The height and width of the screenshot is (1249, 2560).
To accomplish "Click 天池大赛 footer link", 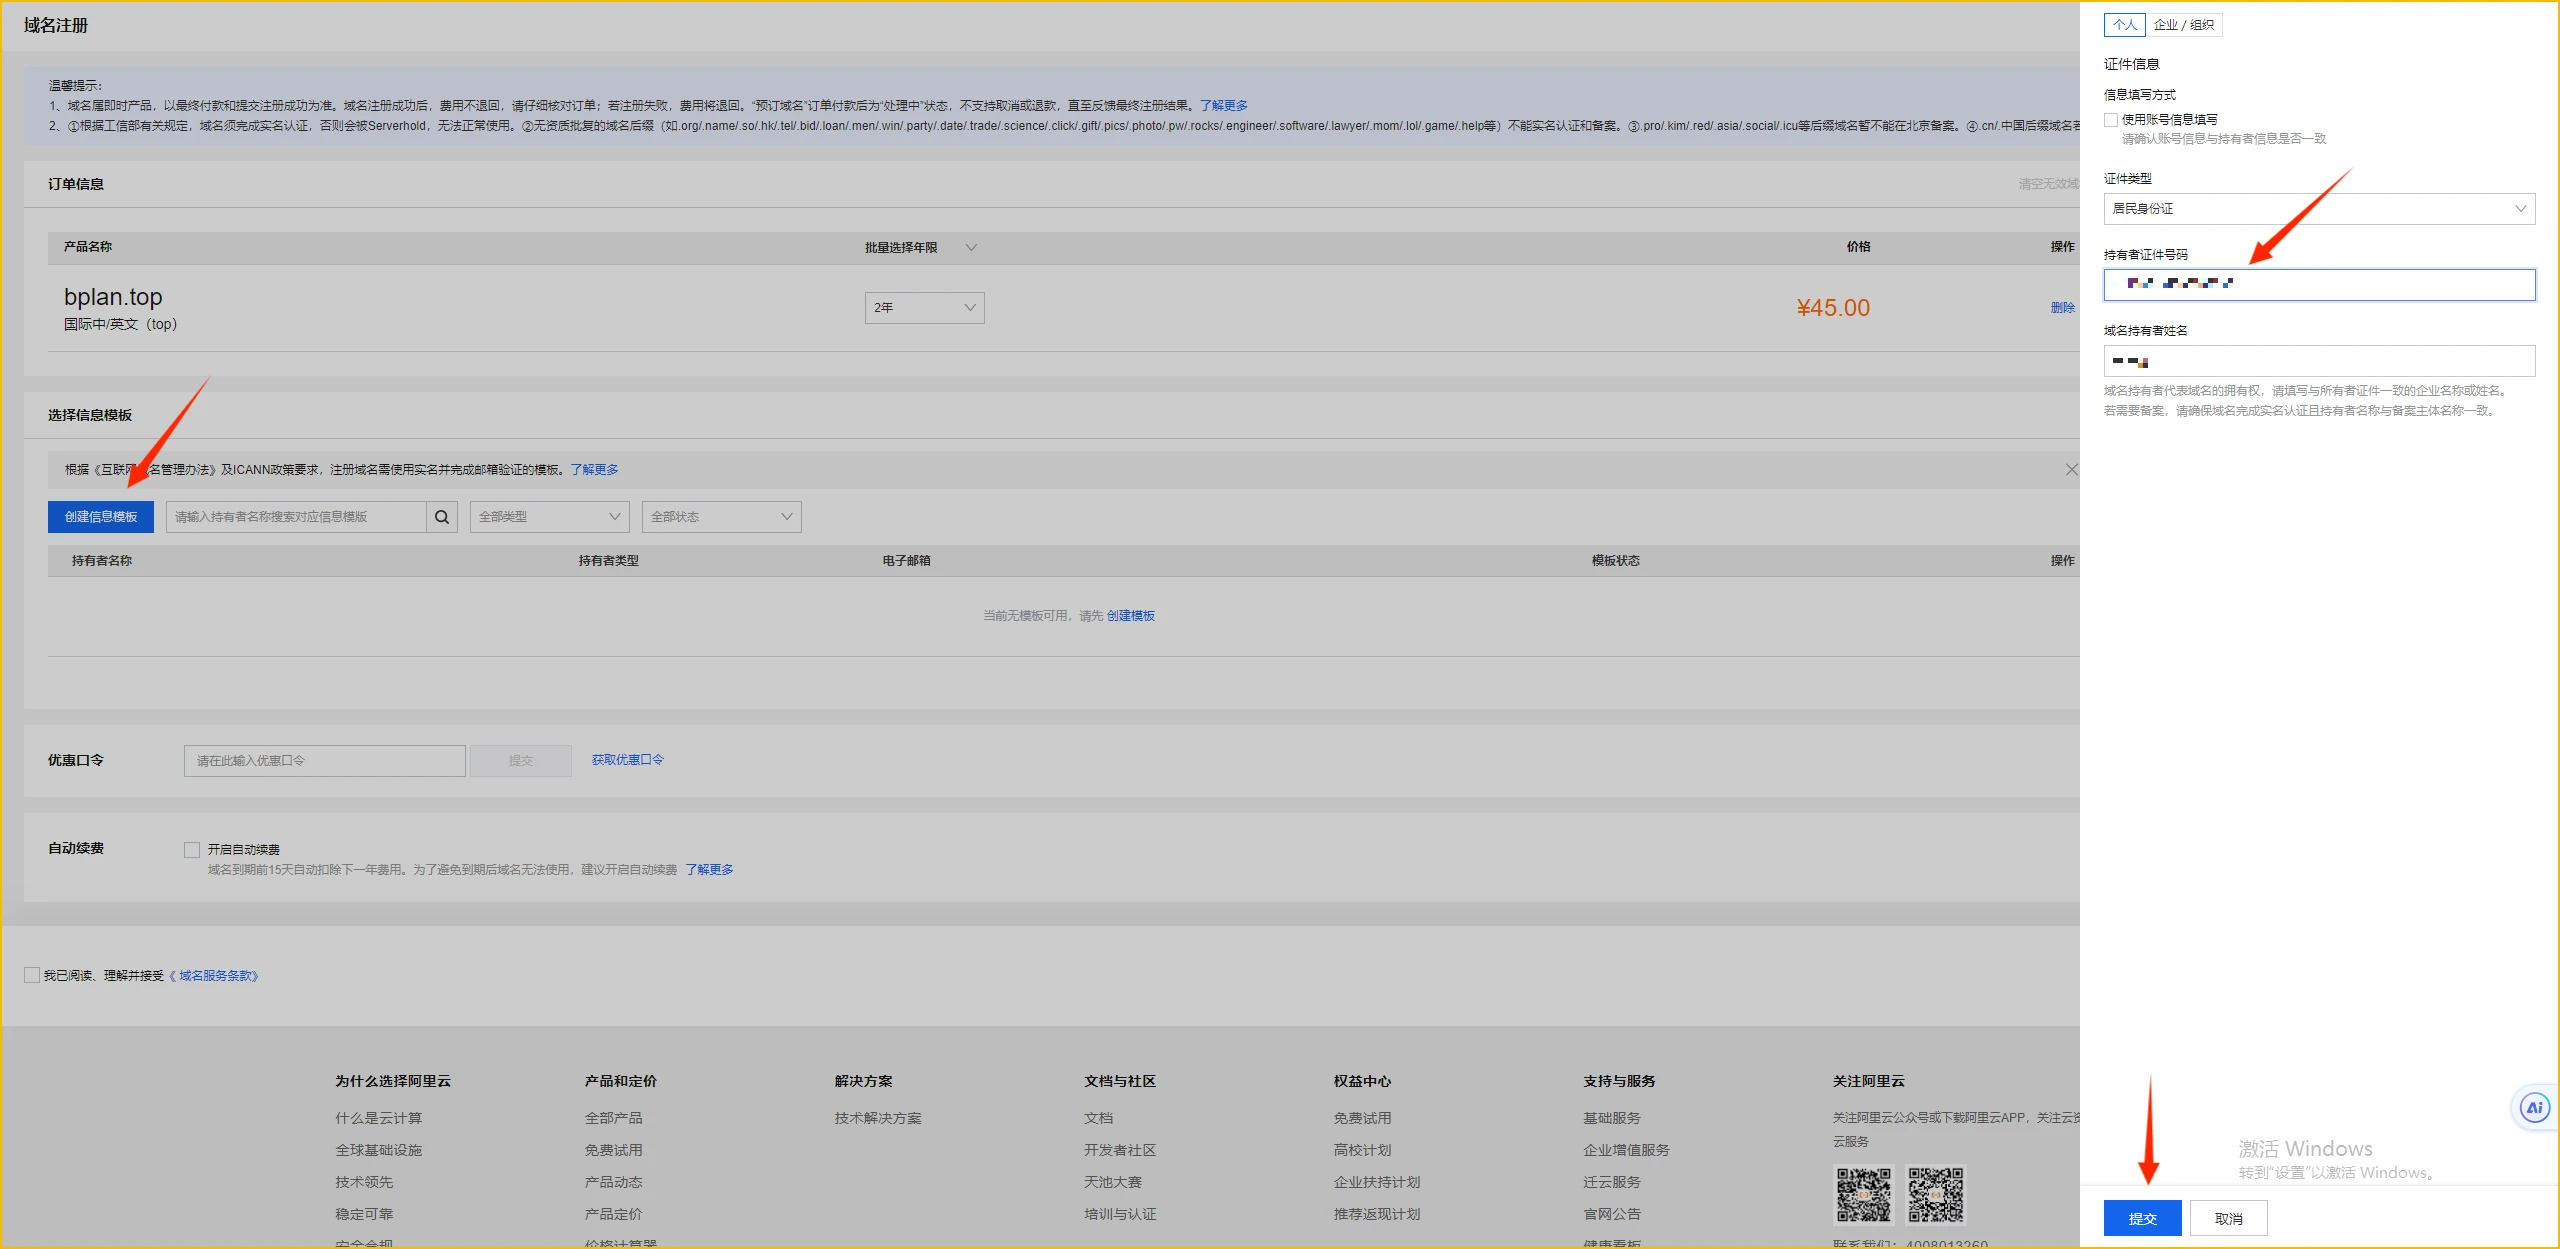I will tap(1113, 1182).
